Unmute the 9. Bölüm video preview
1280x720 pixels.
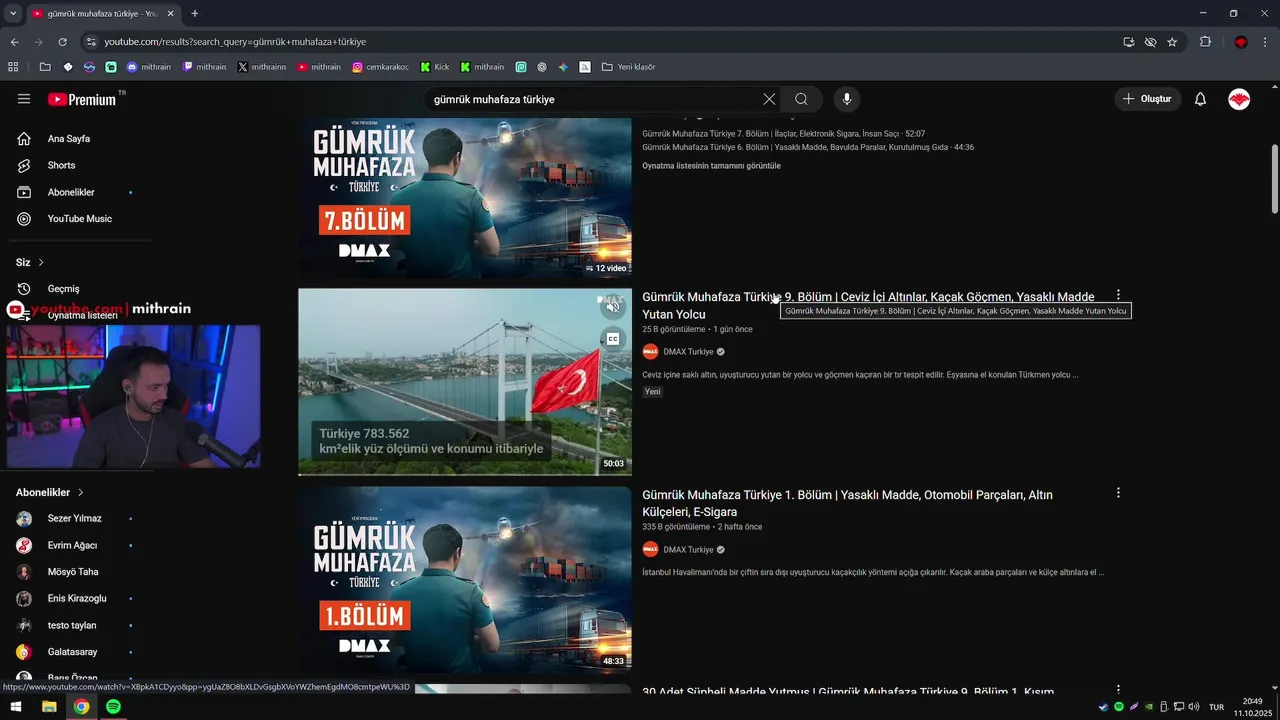click(x=613, y=306)
